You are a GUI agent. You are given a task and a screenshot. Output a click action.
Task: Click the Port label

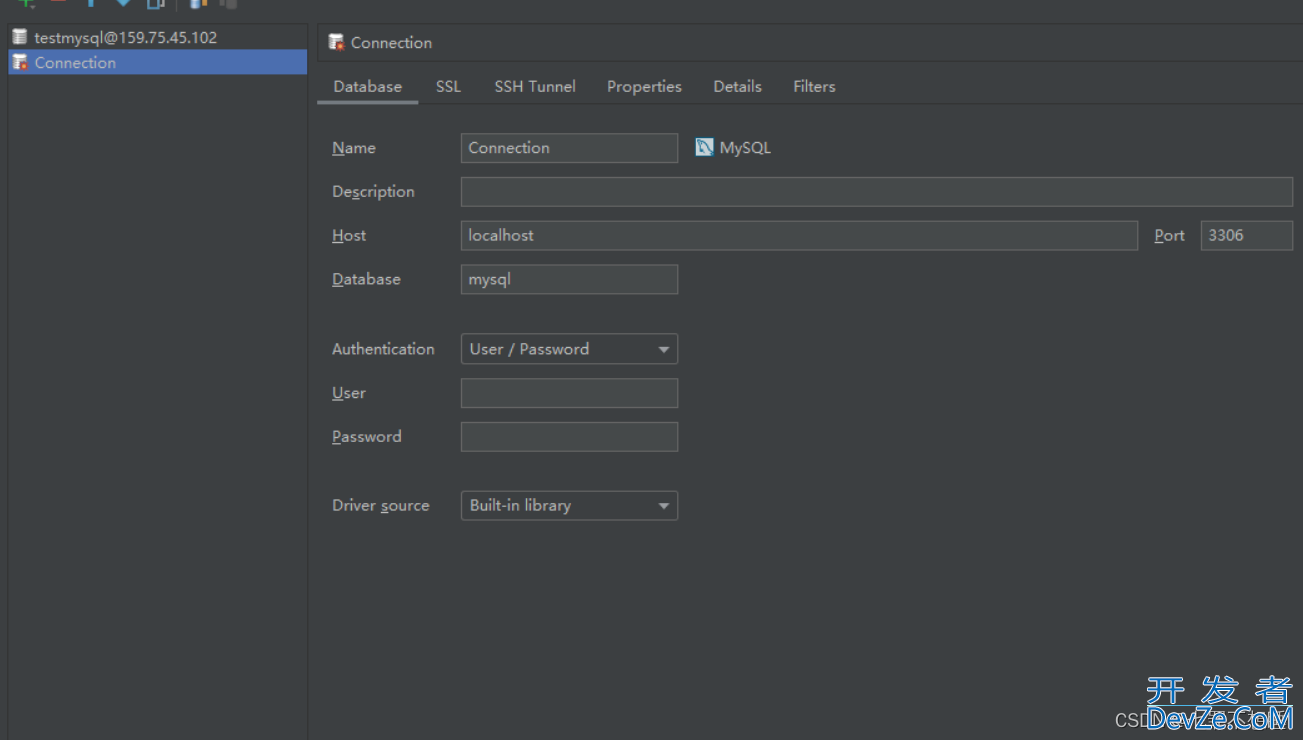(x=1169, y=236)
